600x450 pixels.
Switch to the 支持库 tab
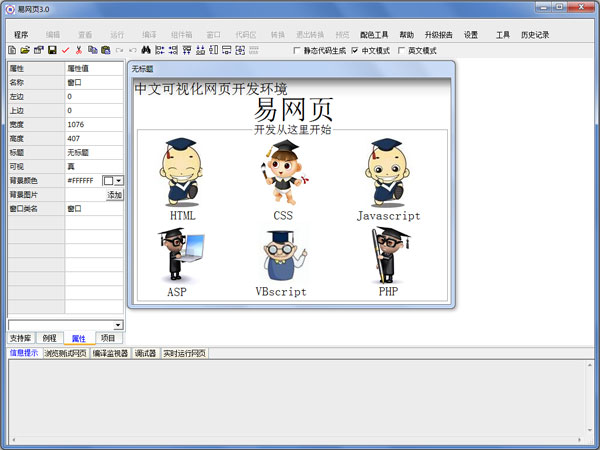pyautogui.click(x=20, y=338)
